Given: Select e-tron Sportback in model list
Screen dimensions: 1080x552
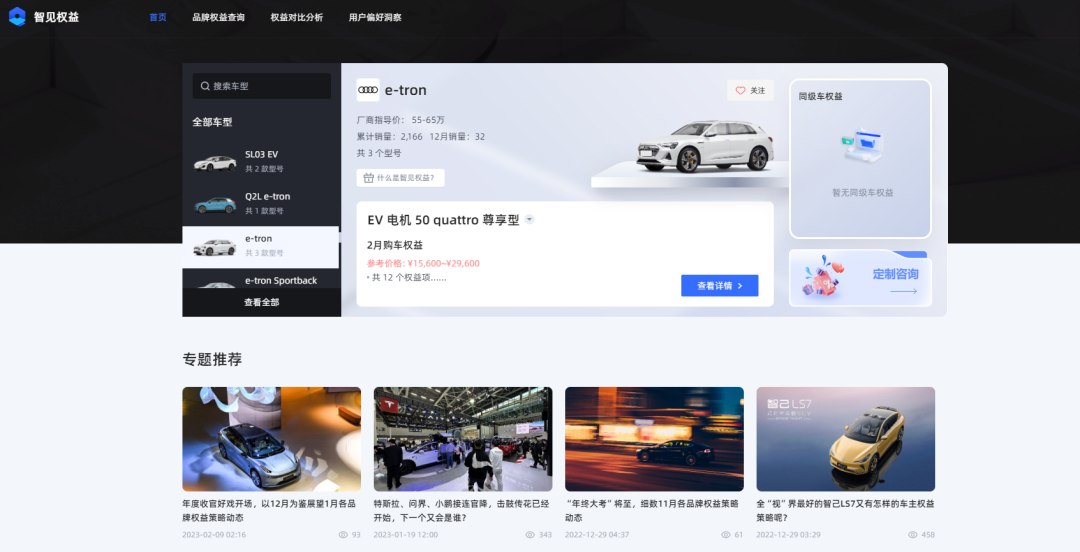Looking at the screenshot, I should pos(260,279).
